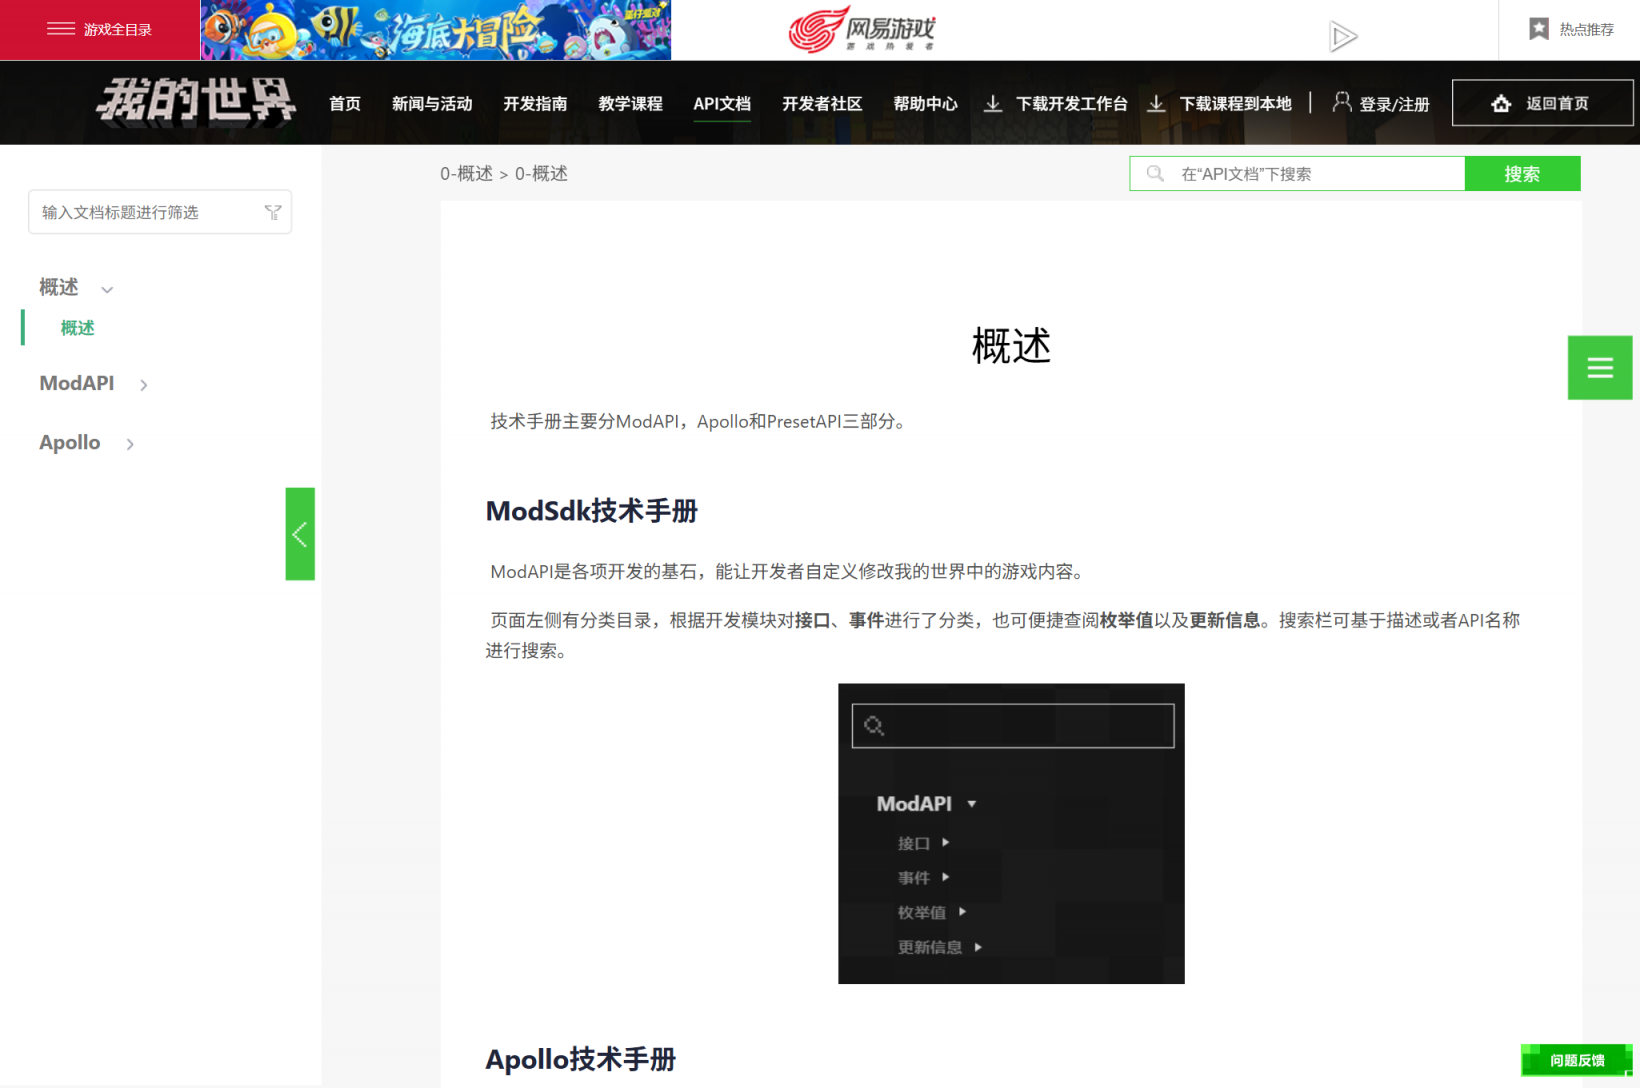Go to 首页 in navigation

pos(345,103)
